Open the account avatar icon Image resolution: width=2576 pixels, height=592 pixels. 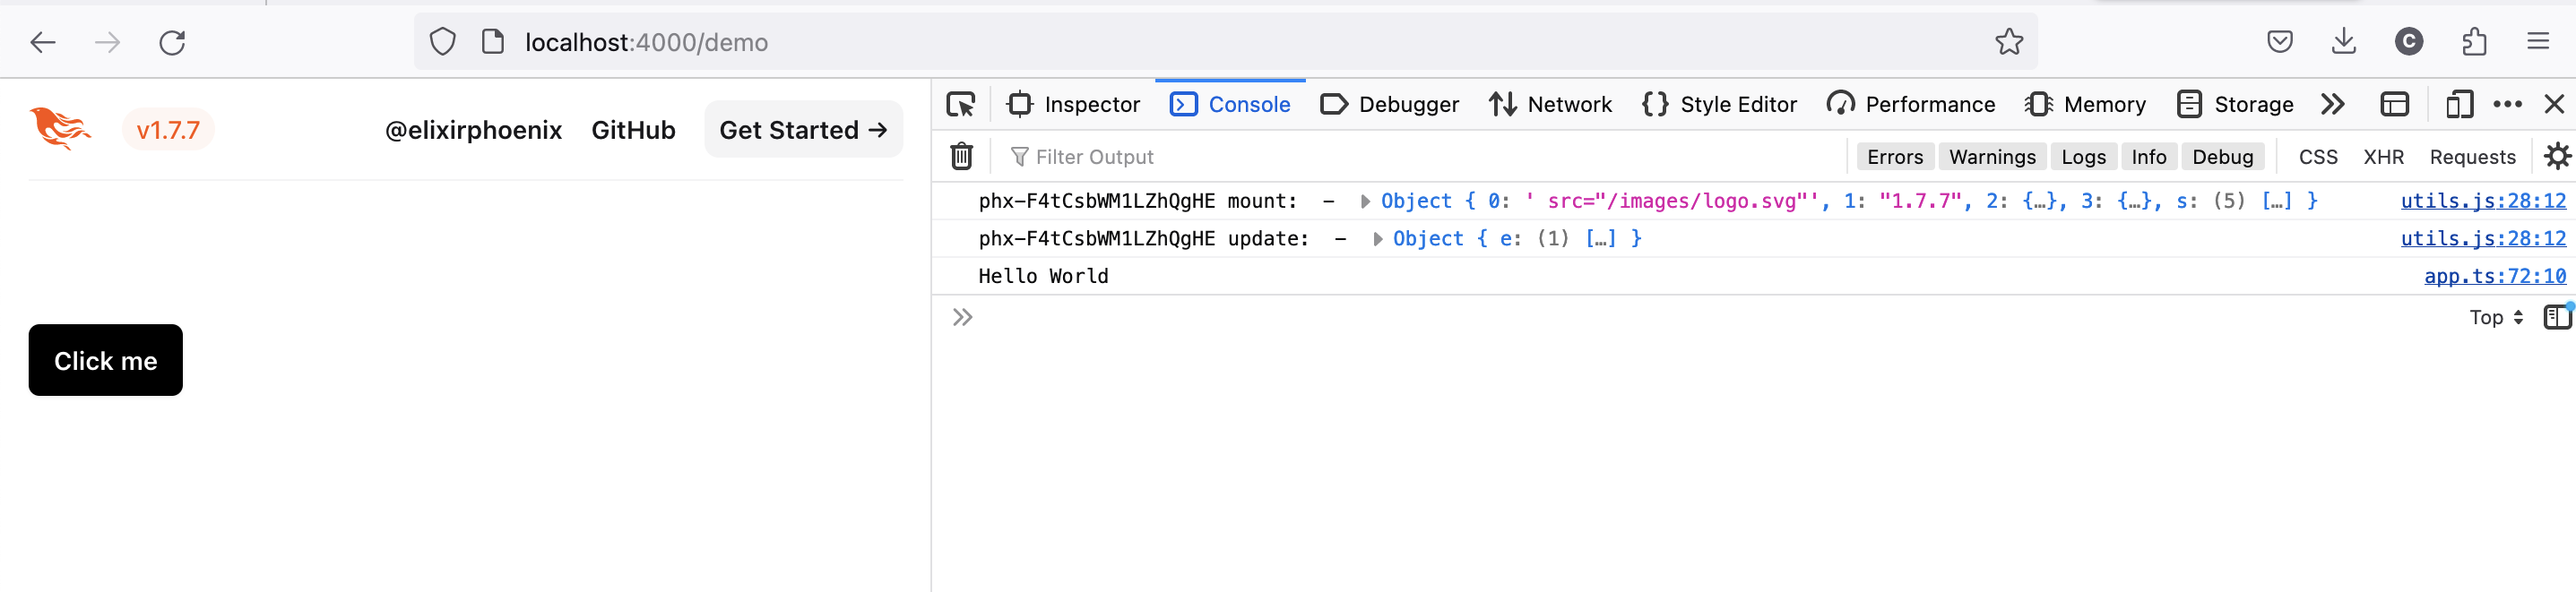2408,42
